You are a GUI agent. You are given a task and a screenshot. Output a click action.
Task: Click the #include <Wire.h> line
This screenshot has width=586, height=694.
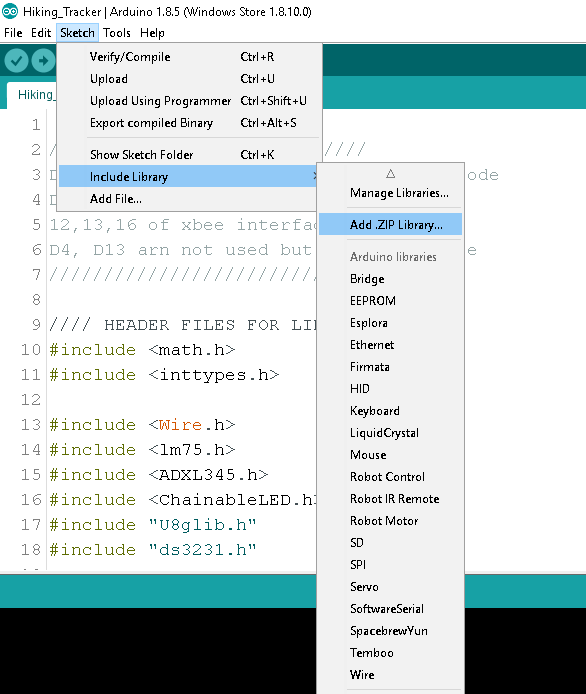click(143, 425)
